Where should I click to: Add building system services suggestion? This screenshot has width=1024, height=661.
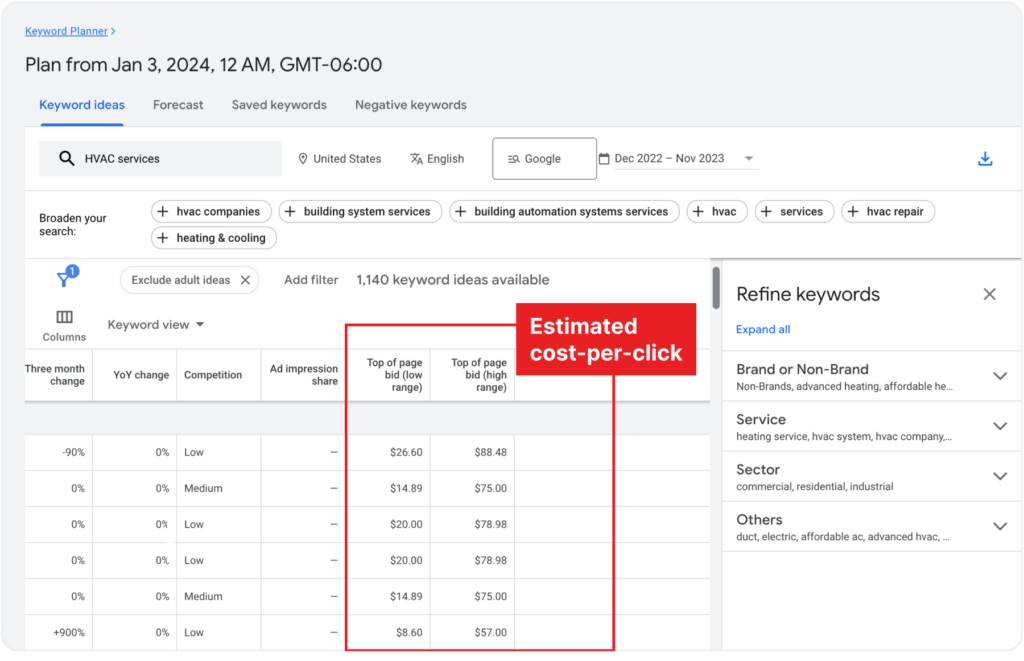click(x=360, y=212)
